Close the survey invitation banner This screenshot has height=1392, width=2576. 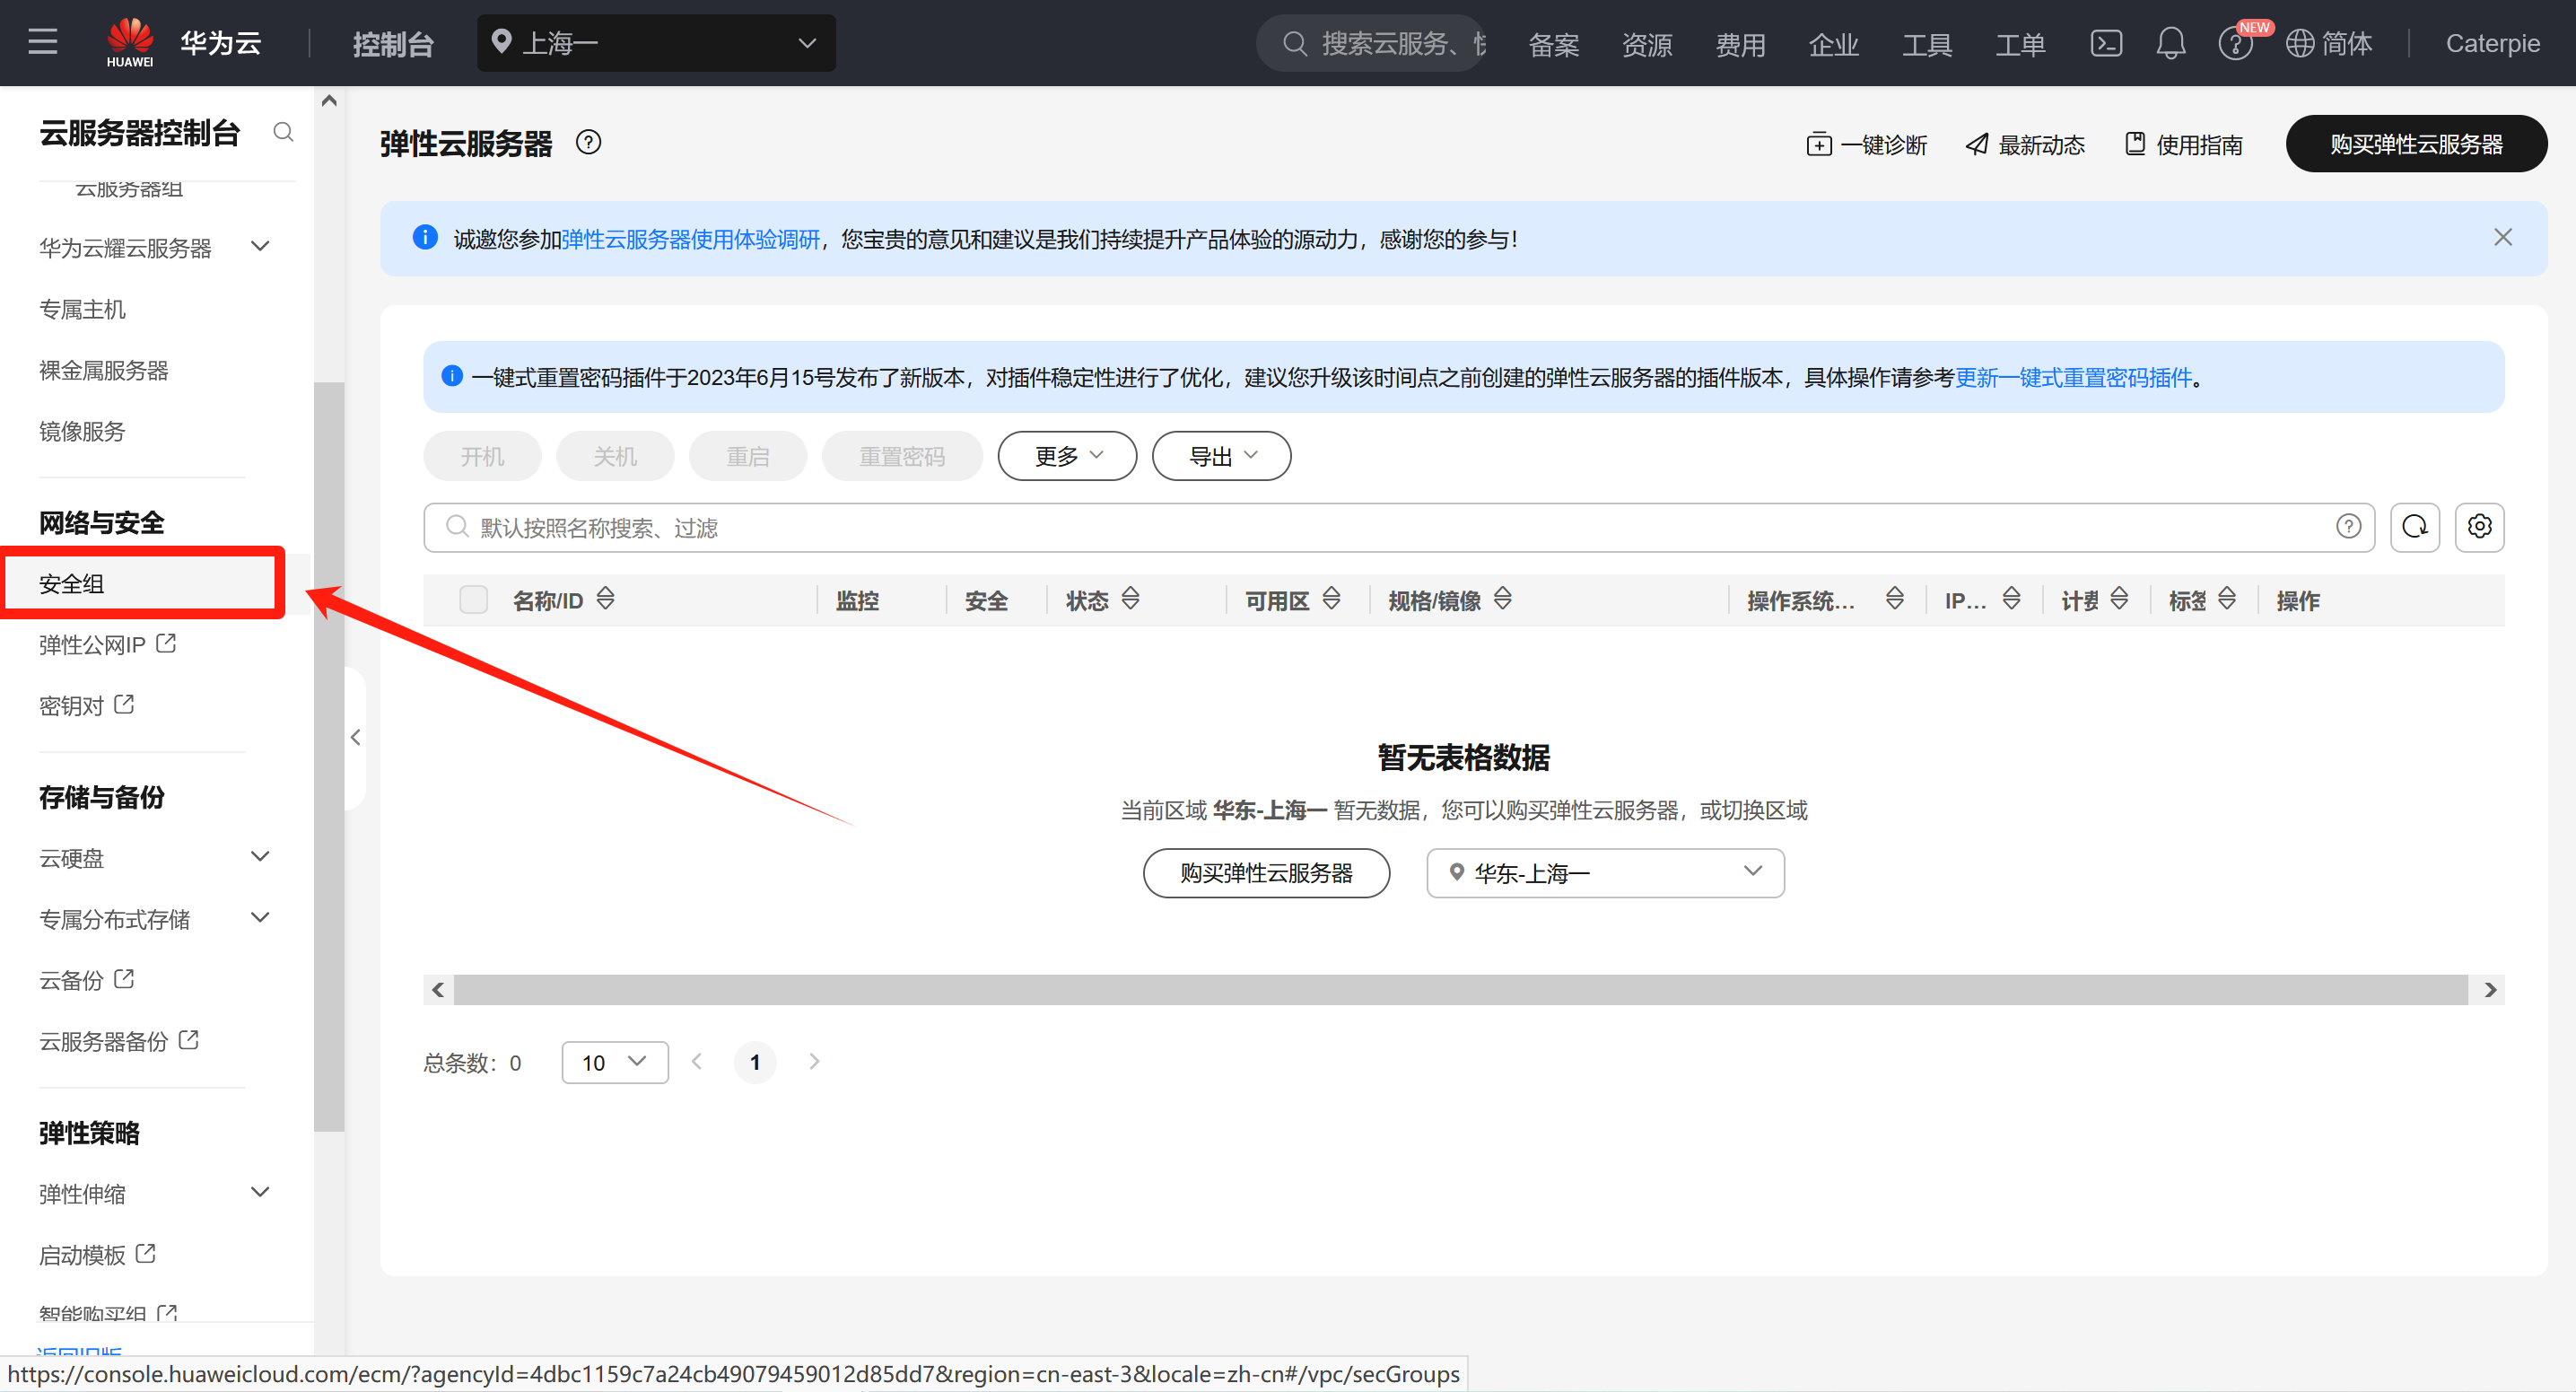tap(2502, 237)
